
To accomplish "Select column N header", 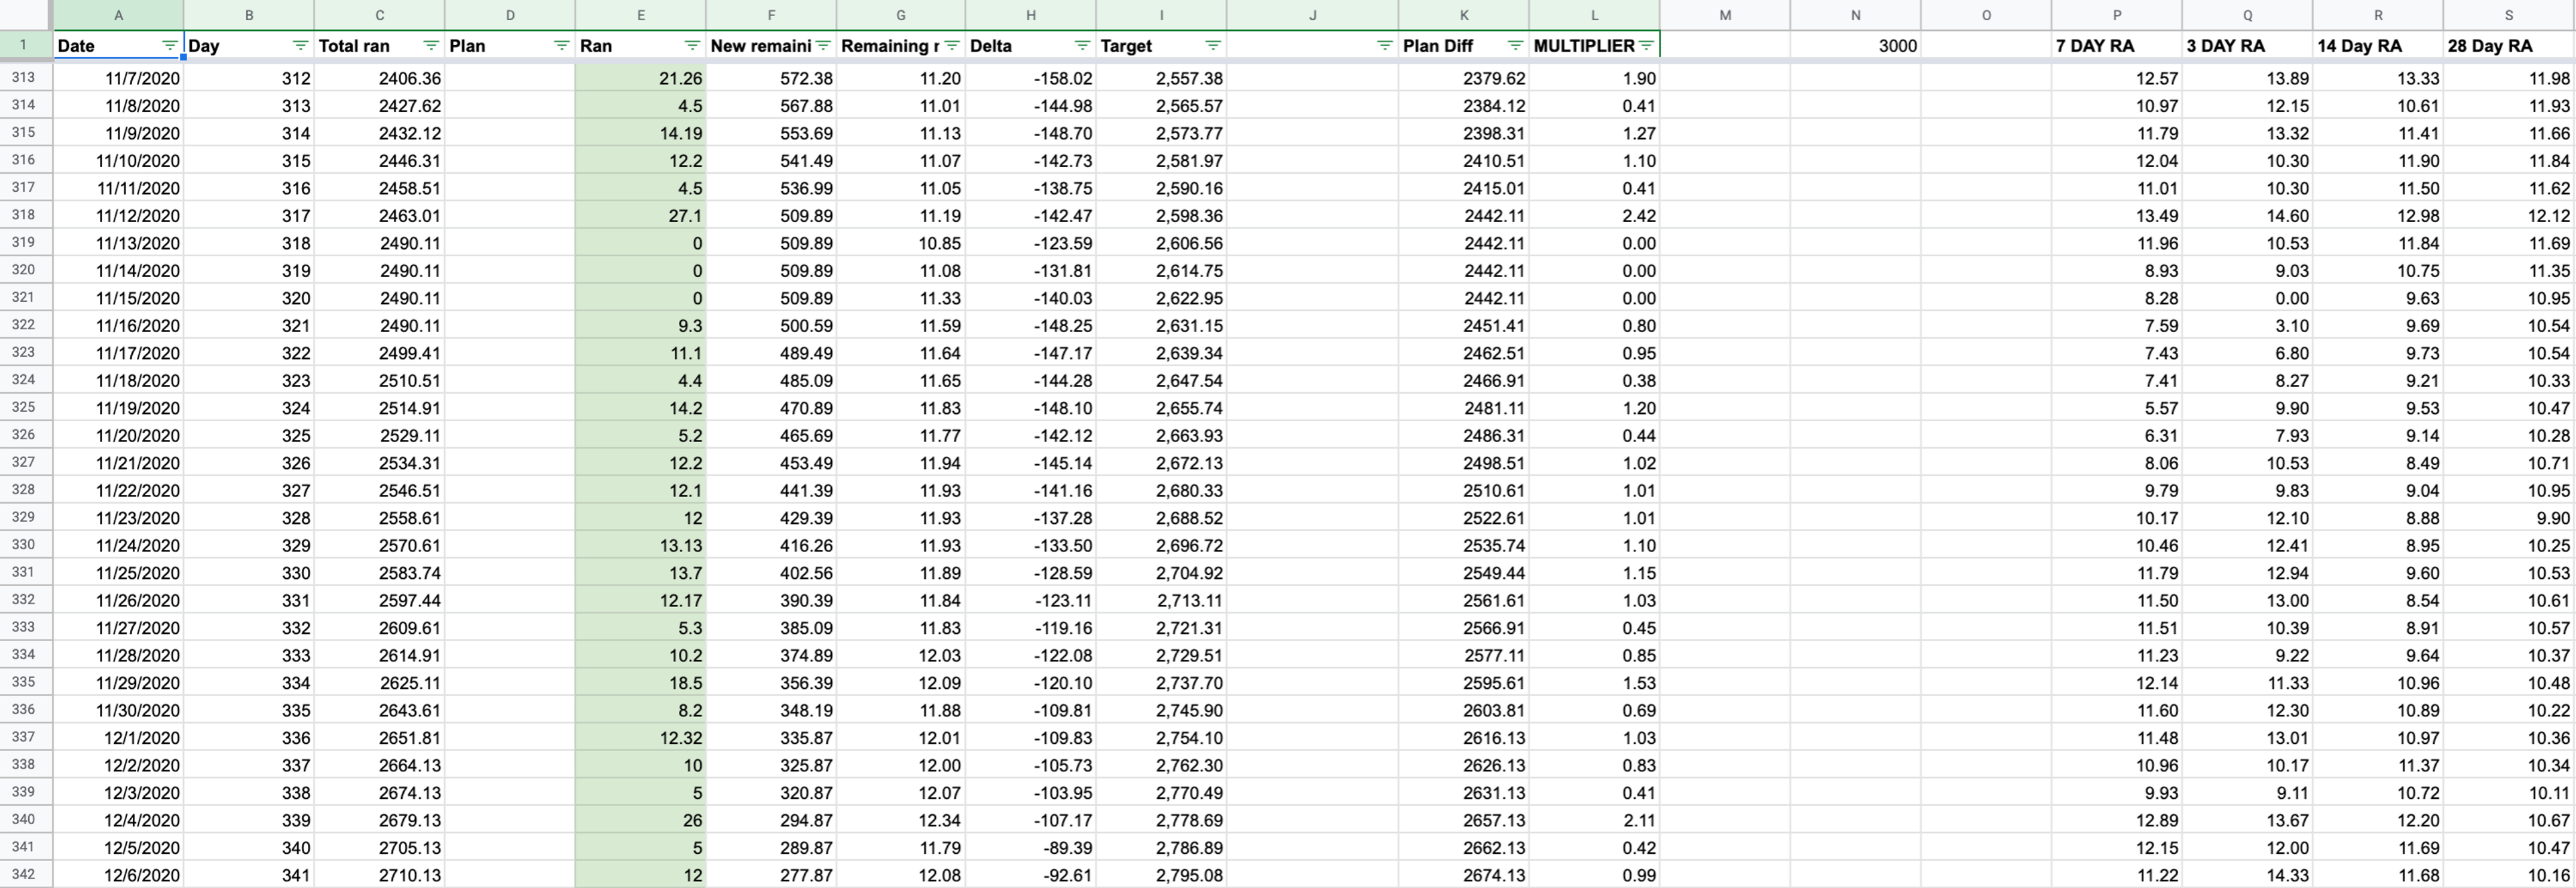I will click(x=1856, y=15).
